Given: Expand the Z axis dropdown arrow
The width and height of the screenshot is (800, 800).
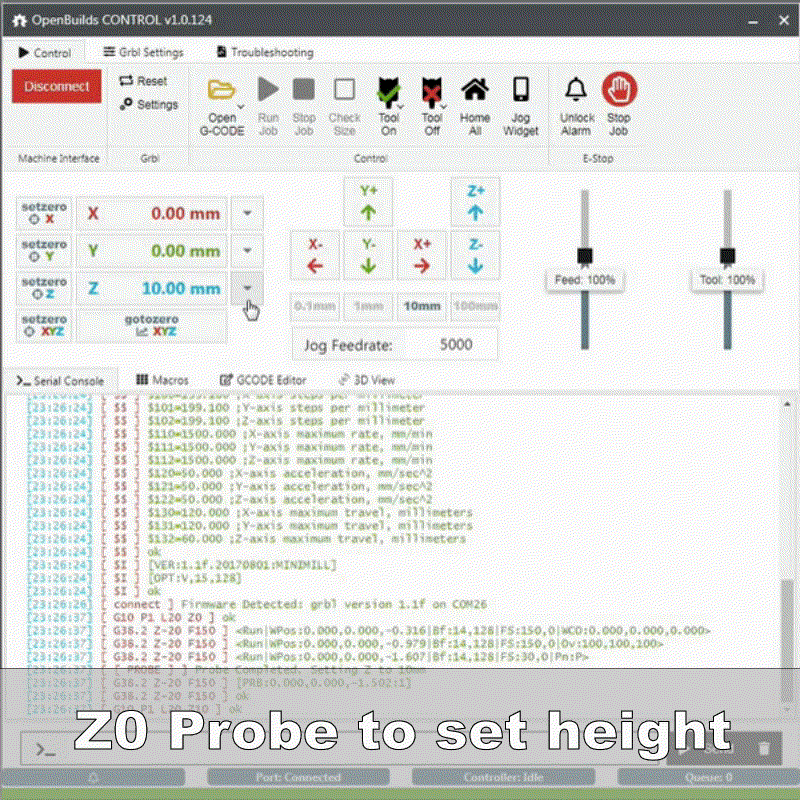Looking at the screenshot, I should click(x=247, y=288).
